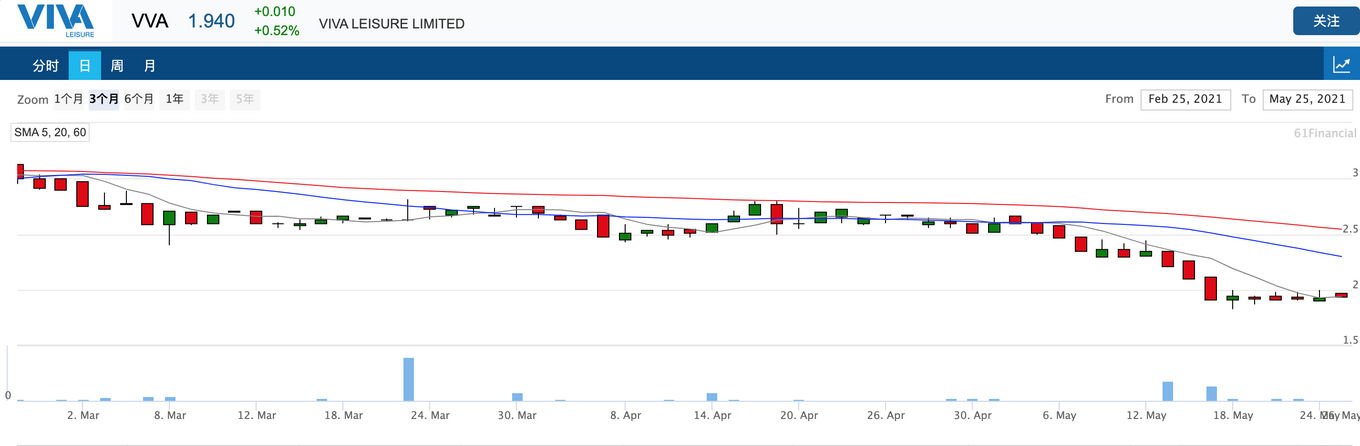1360x446 pixels.
Task: Click the 18. May date axis label
Action: pos(1233,414)
